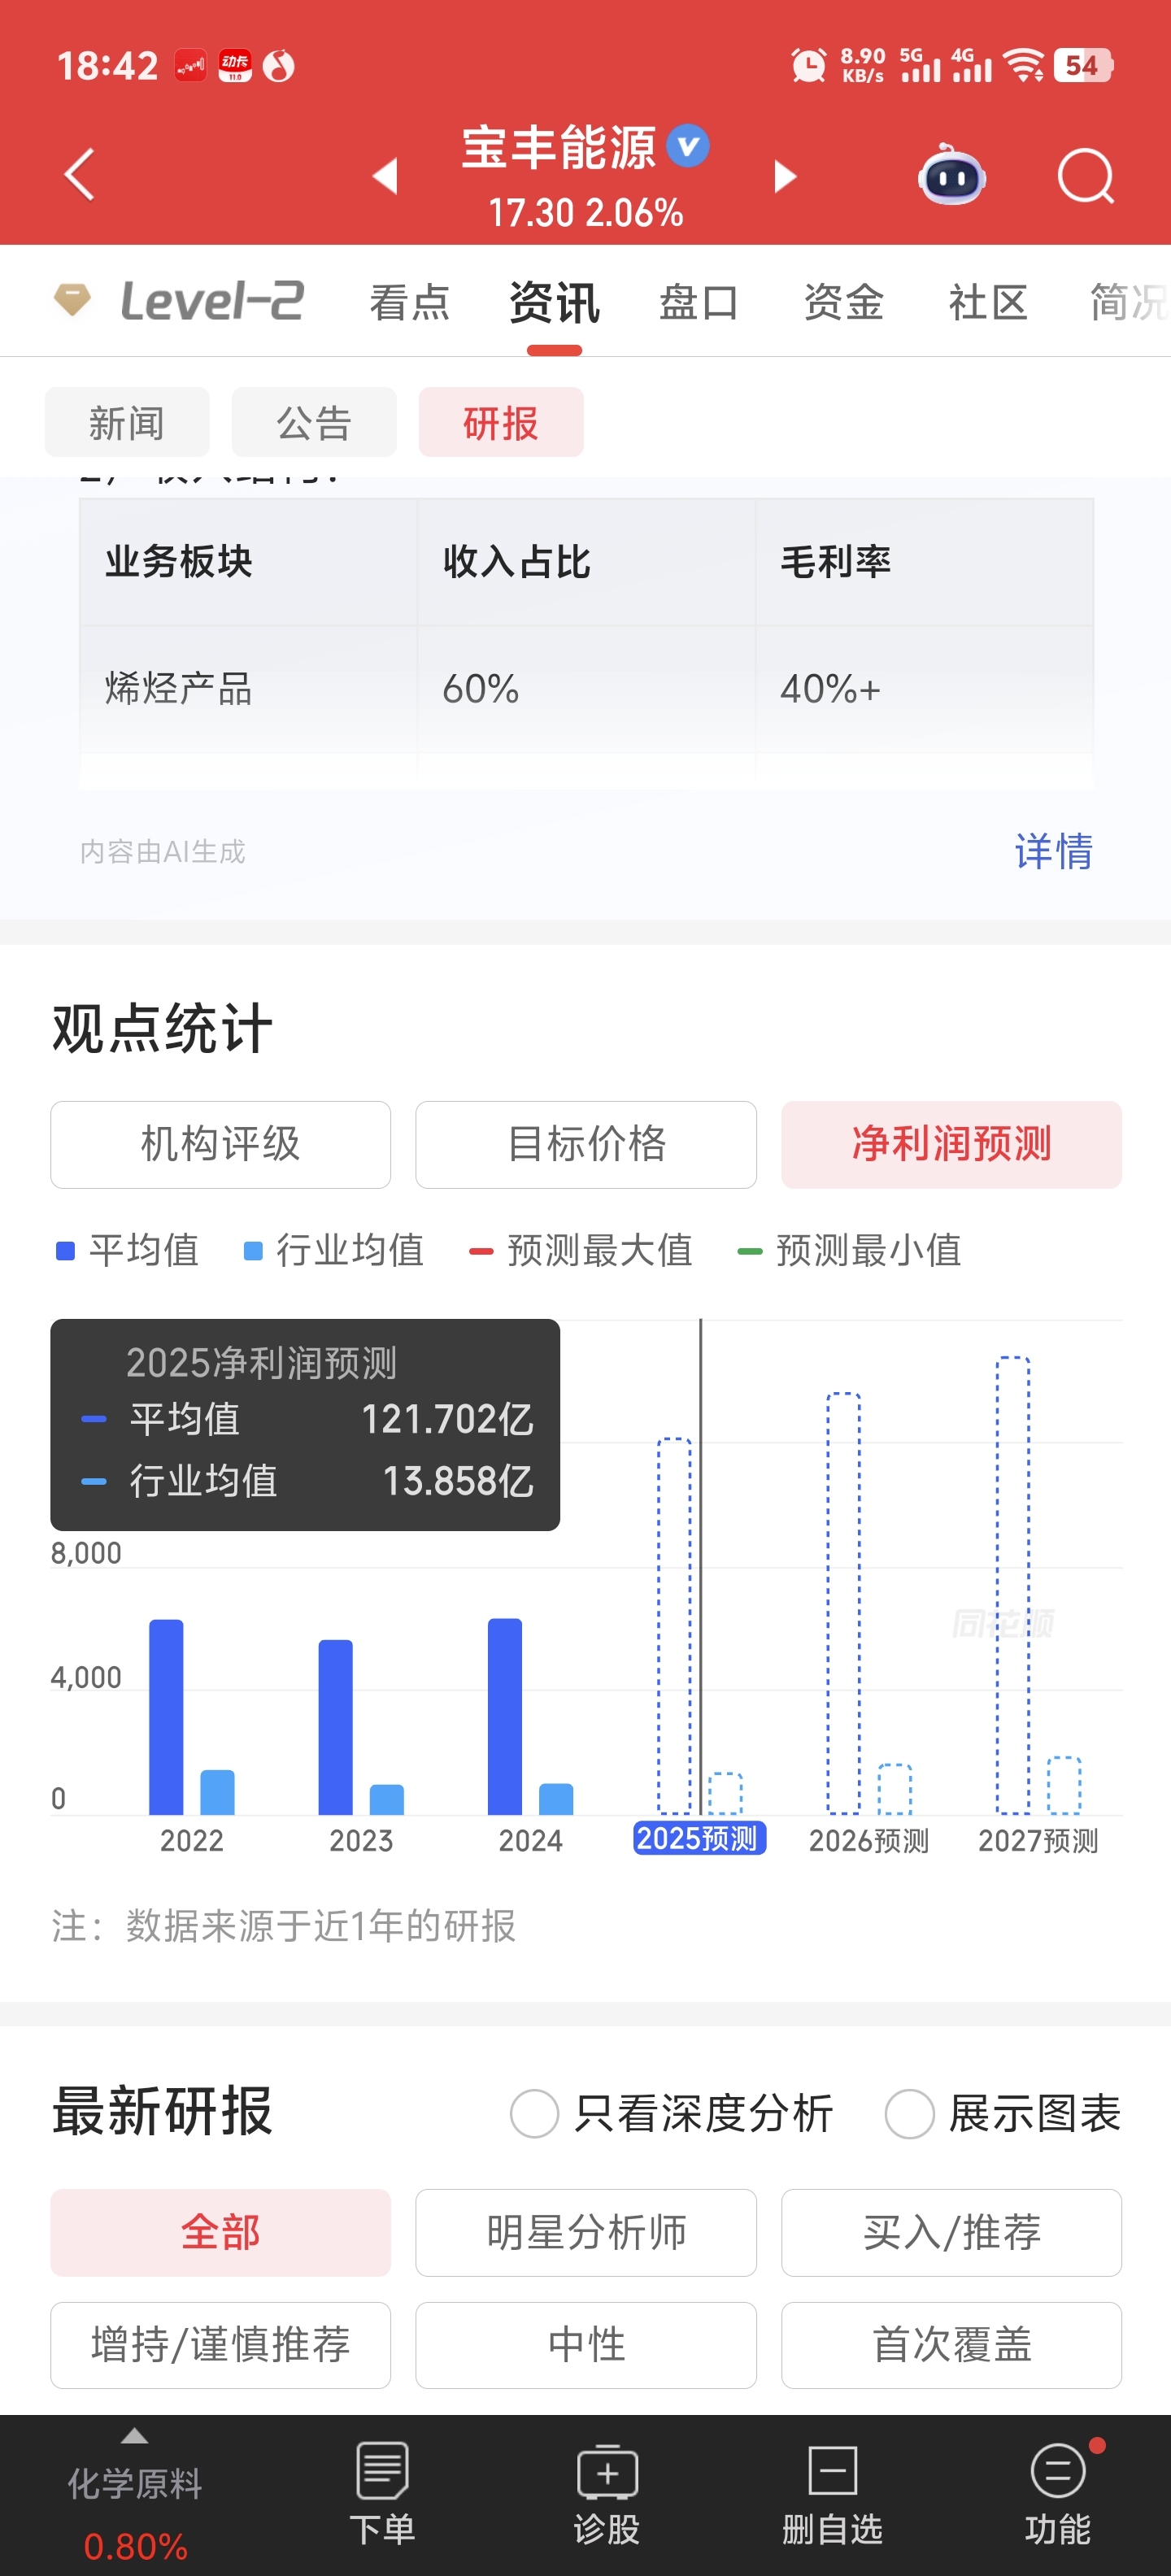The width and height of the screenshot is (1171, 2576).
Task: Open the AI robot assistant
Action: tap(951, 175)
